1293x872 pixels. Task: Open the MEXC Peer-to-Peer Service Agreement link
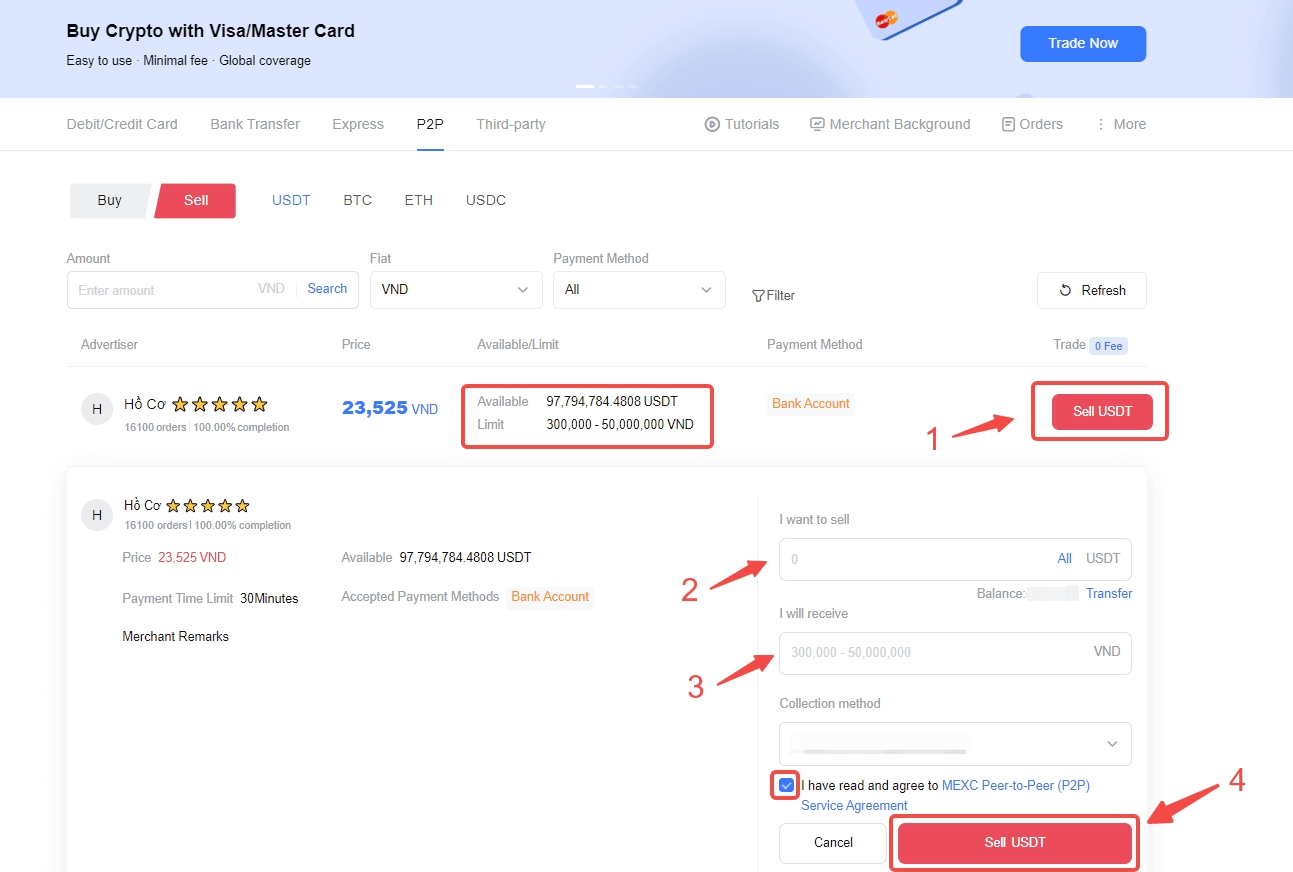tap(1015, 786)
